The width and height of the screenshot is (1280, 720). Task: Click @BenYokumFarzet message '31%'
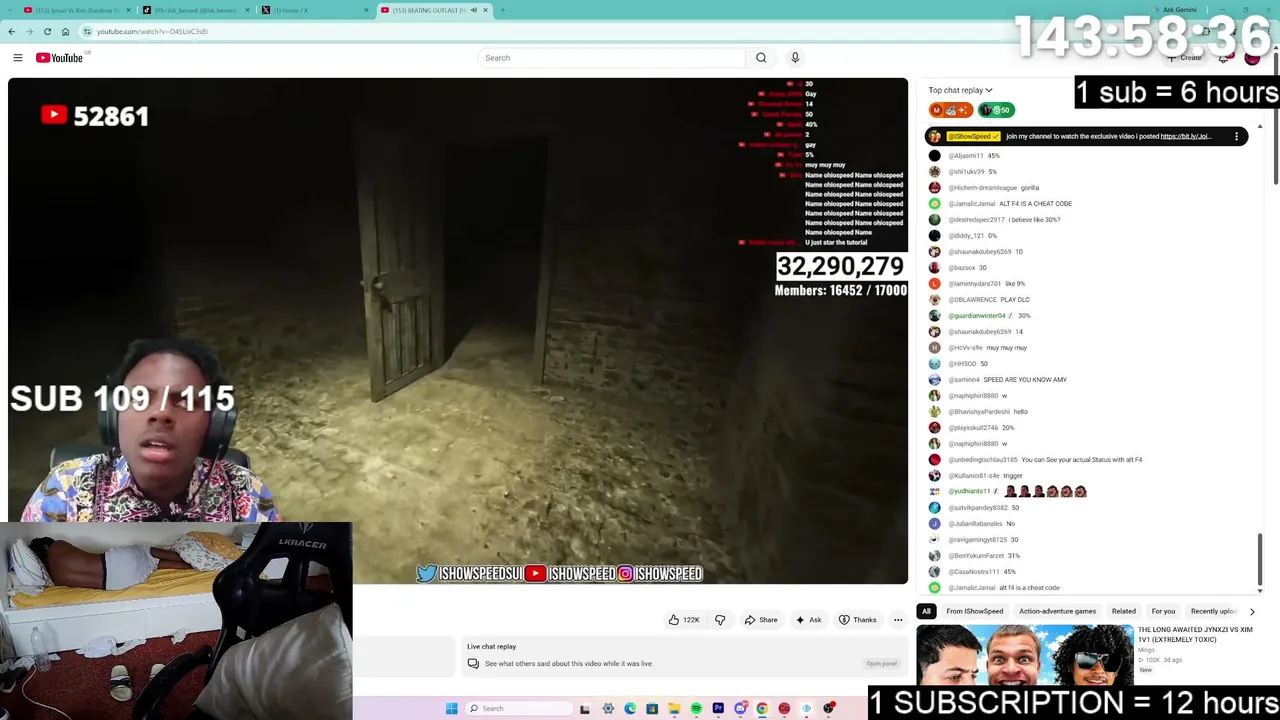click(x=1014, y=556)
